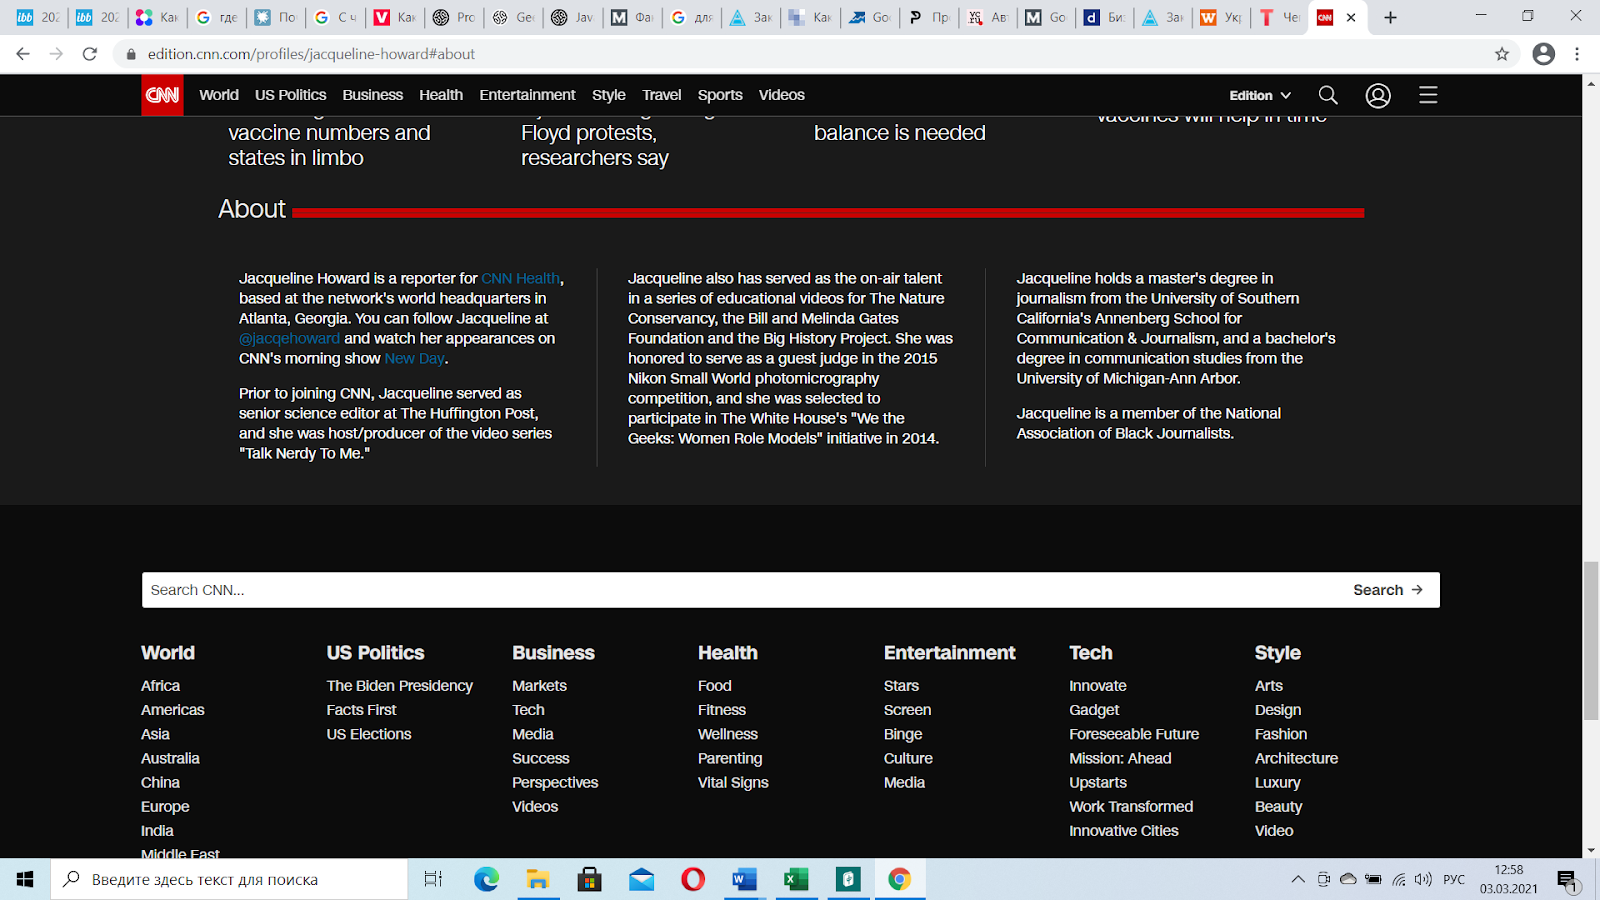Viewport: 1600px width, 900px height.
Task: Bookmark this page with the star icon
Action: pos(1502,54)
